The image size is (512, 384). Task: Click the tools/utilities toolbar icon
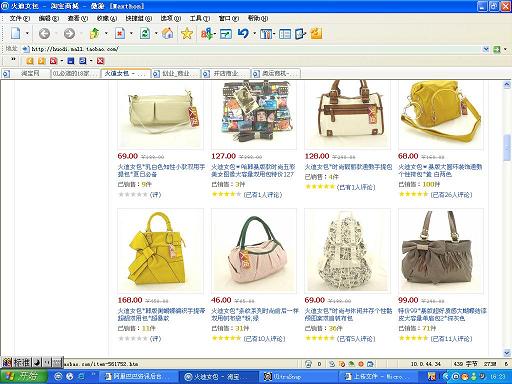[266, 34]
